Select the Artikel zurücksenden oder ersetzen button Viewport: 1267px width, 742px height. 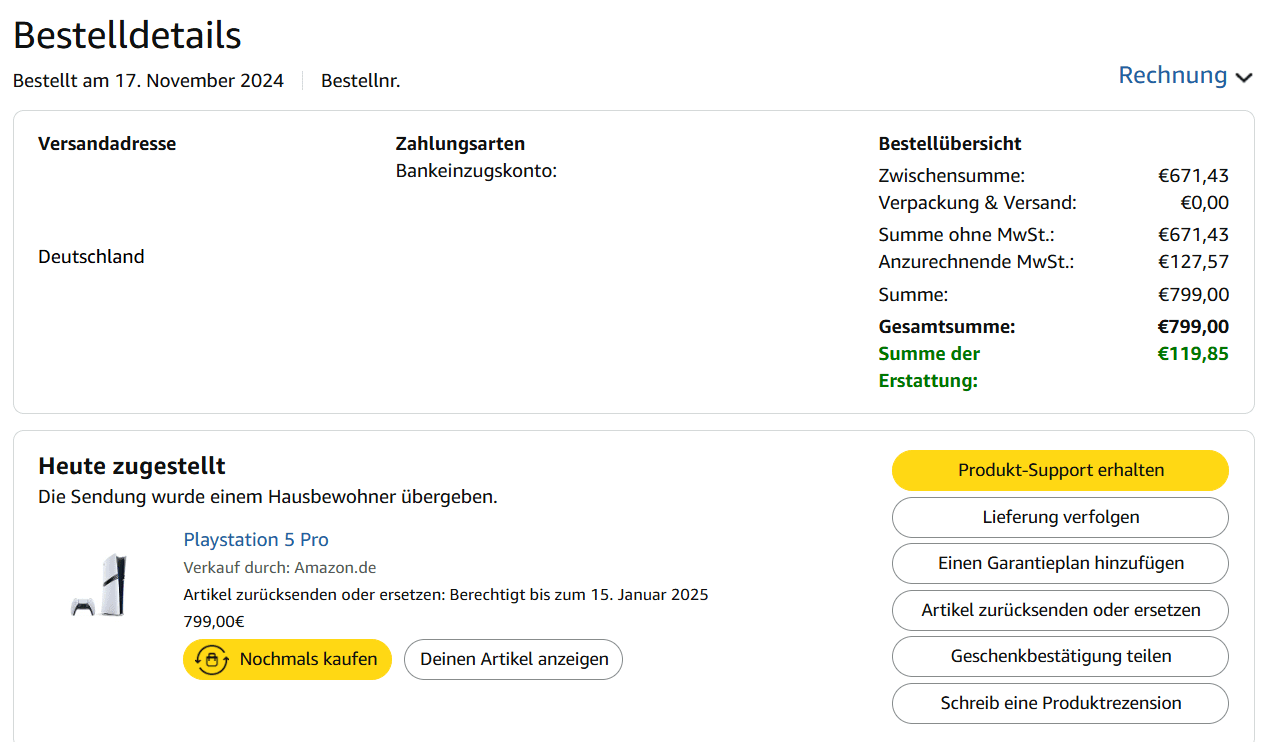click(1060, 610)
